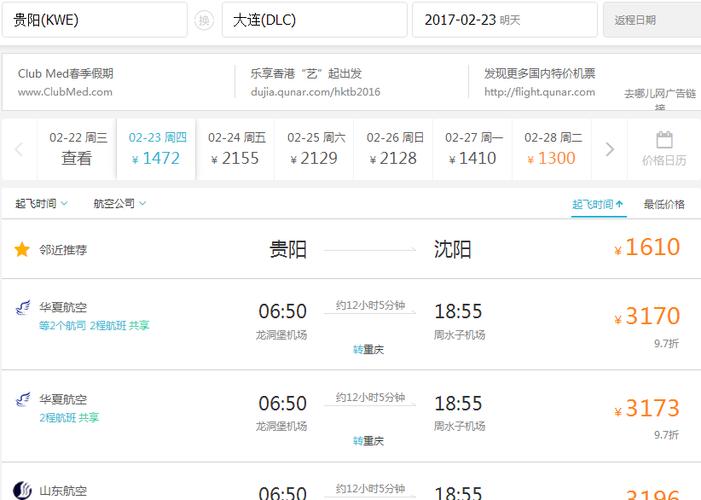Click the airline logo in the ¥3170 row
The width and height of the screenshot is (701, 500).
coord(23,307)
